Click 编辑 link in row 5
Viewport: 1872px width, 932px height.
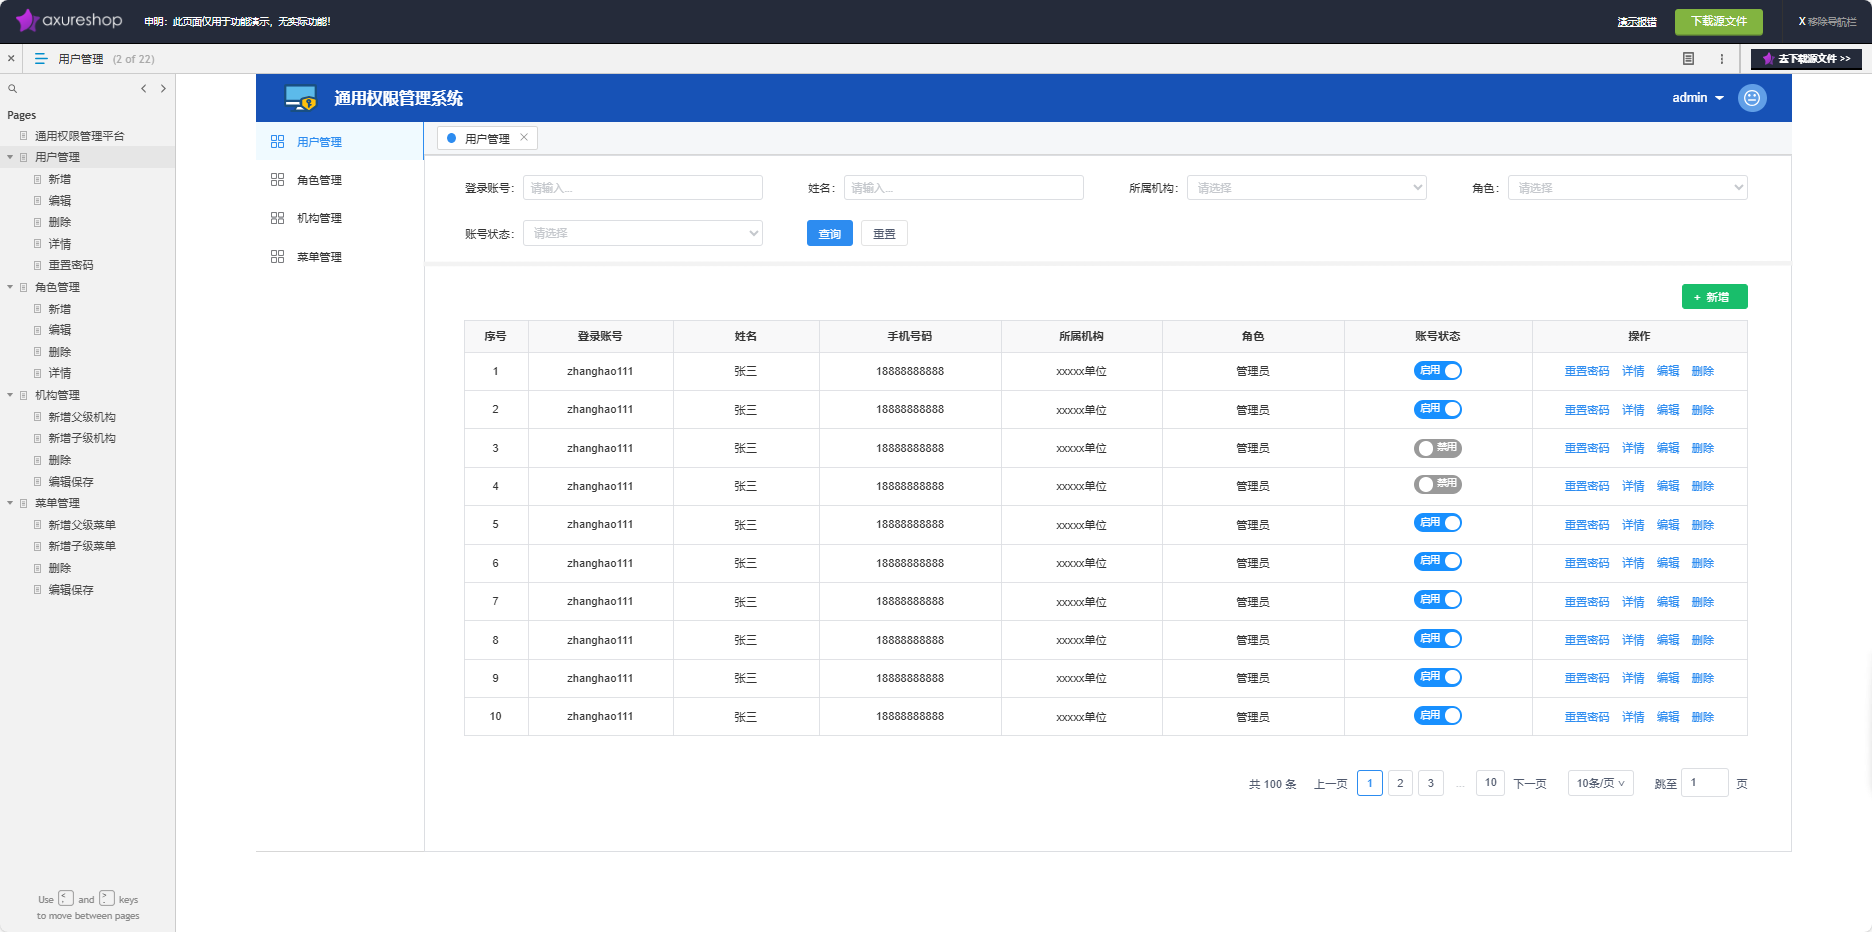point(1668,525)
